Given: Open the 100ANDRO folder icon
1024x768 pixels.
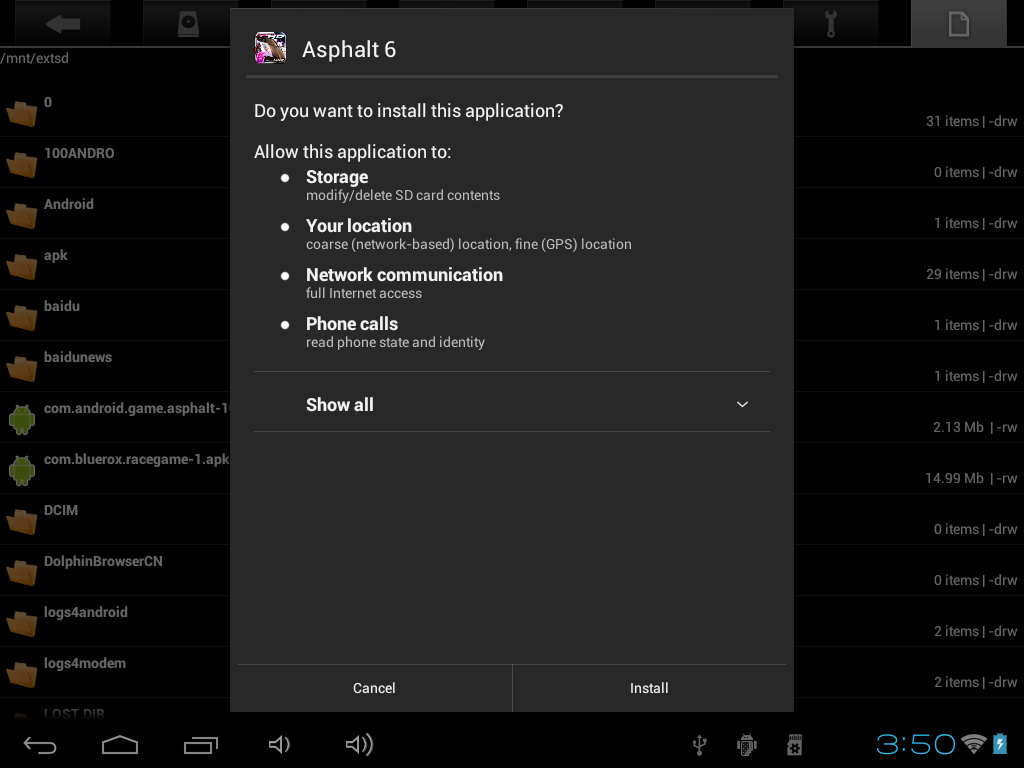Looking at the screenshot, I should tap(22, 165).
